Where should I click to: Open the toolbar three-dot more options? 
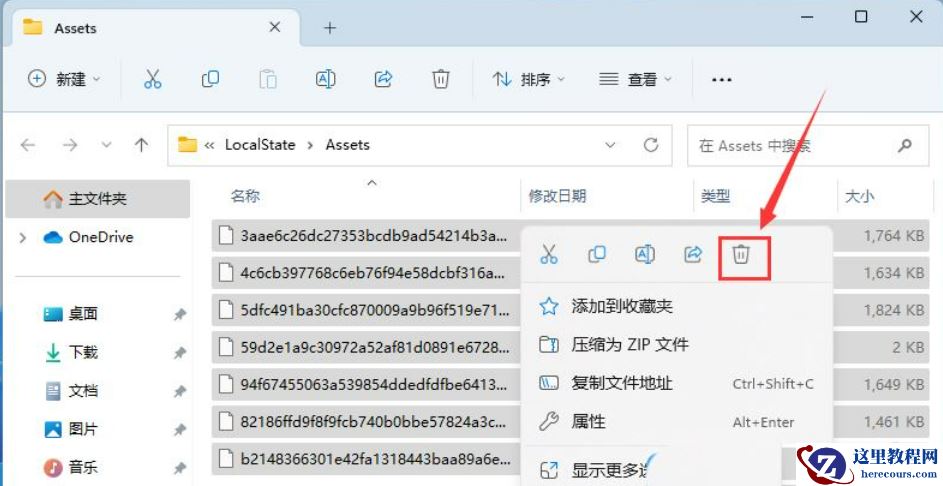point(721,79)
